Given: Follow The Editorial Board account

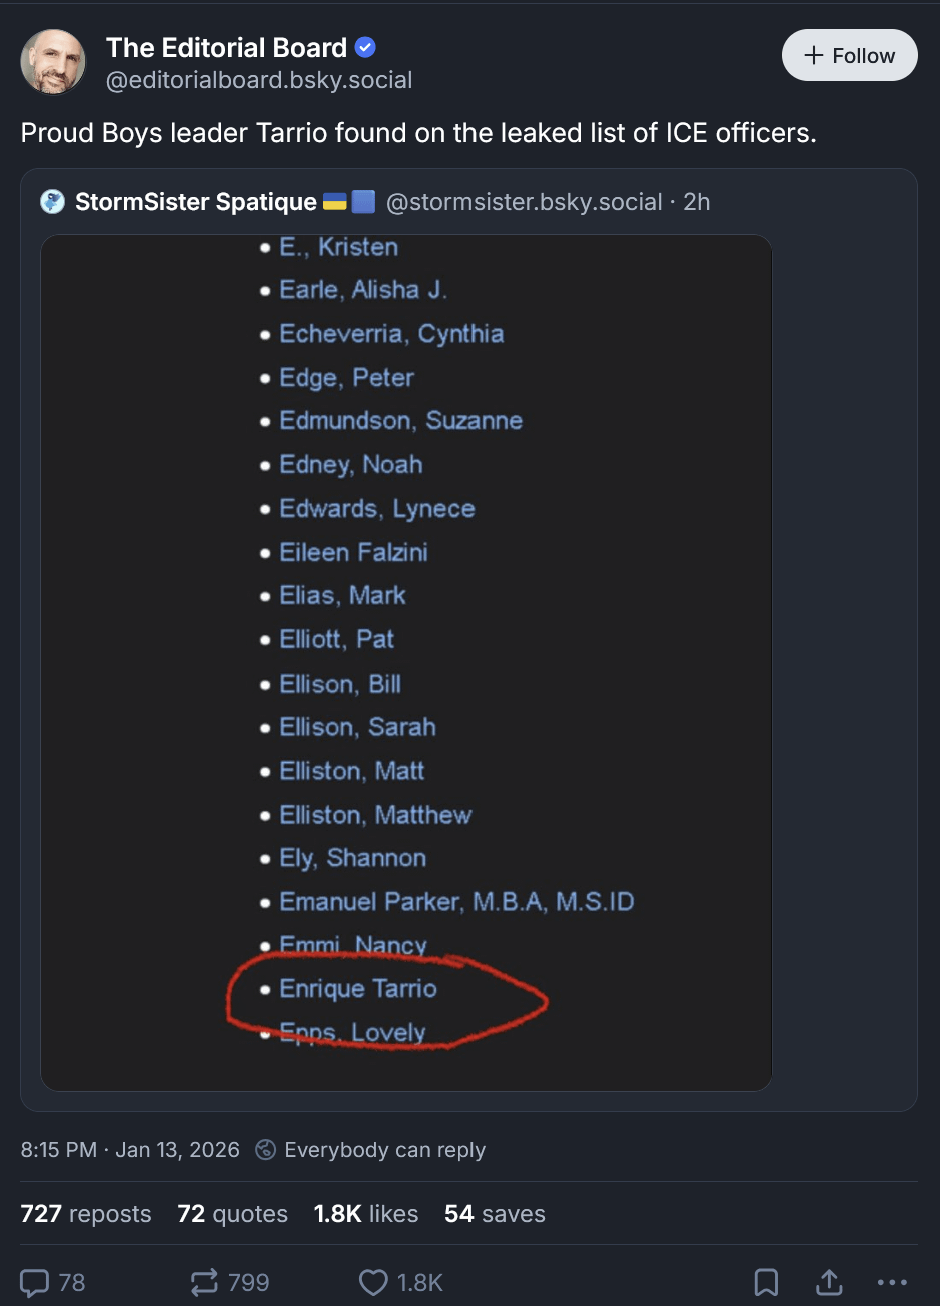Looking at the screenshot, I should (x=849, y=55).
